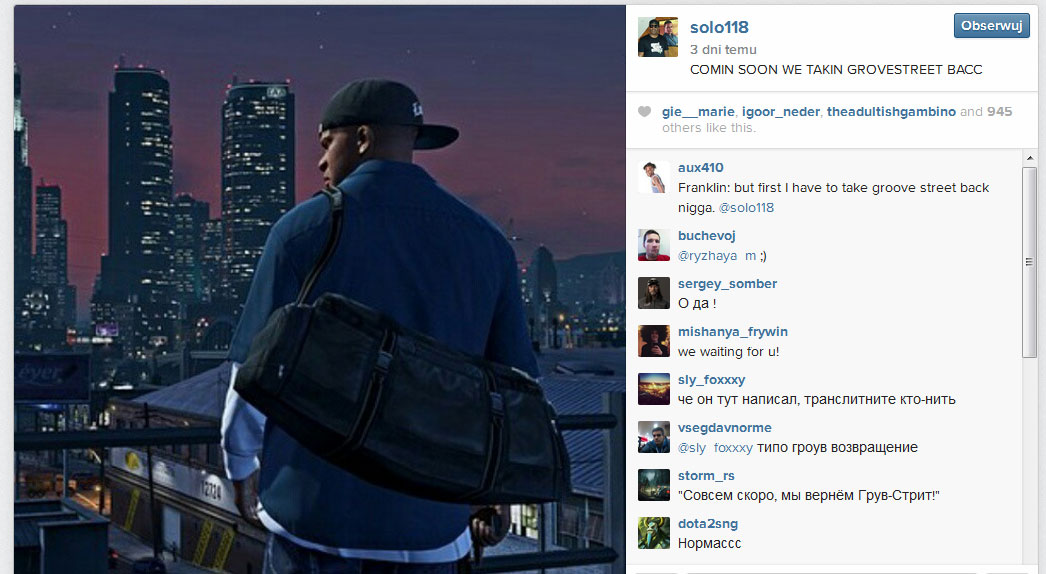This screenshot has height=574, width=1046.
Task: Open the @ryzhaya mention link
Action: 707,256
